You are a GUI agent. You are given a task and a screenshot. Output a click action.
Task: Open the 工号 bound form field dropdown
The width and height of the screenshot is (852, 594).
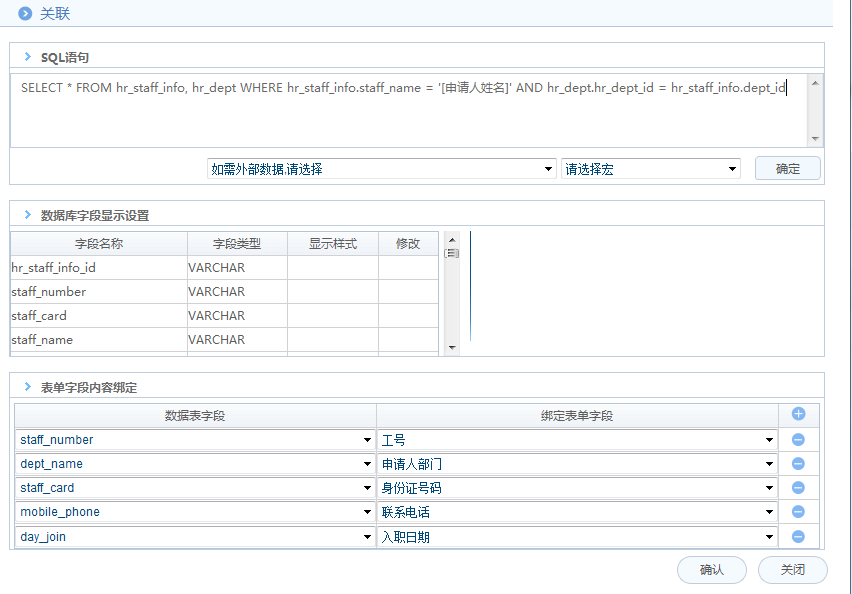[768, 439]
